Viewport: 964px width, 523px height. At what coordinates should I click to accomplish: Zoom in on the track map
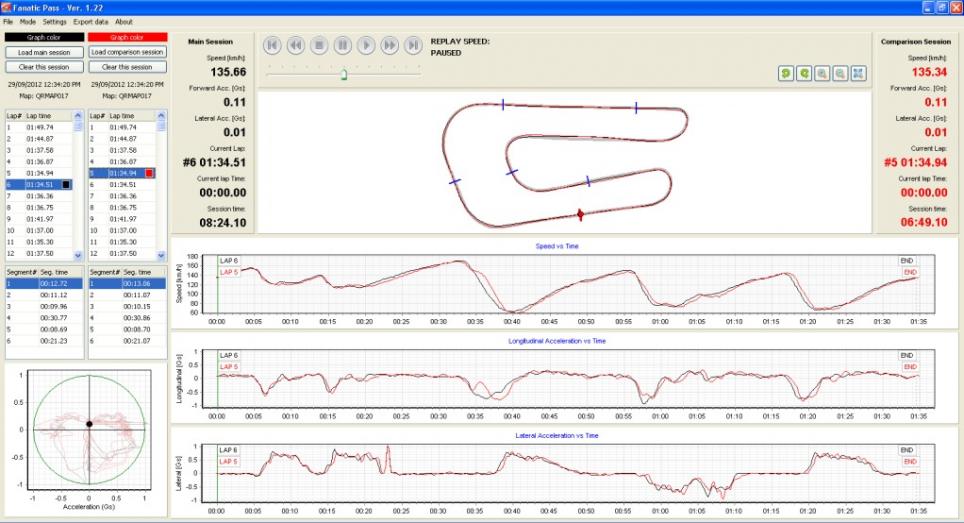pos(822,73)
